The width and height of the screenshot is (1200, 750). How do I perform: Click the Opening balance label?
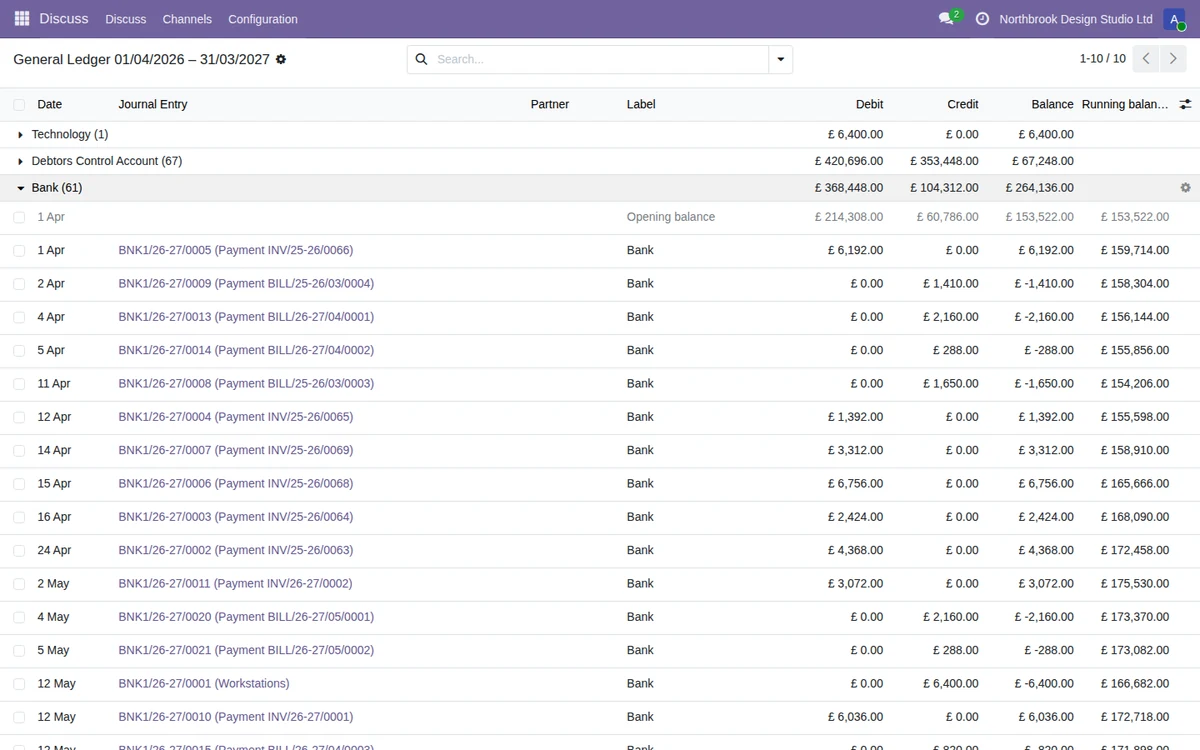pyautogui.click(x=671, y=217)
